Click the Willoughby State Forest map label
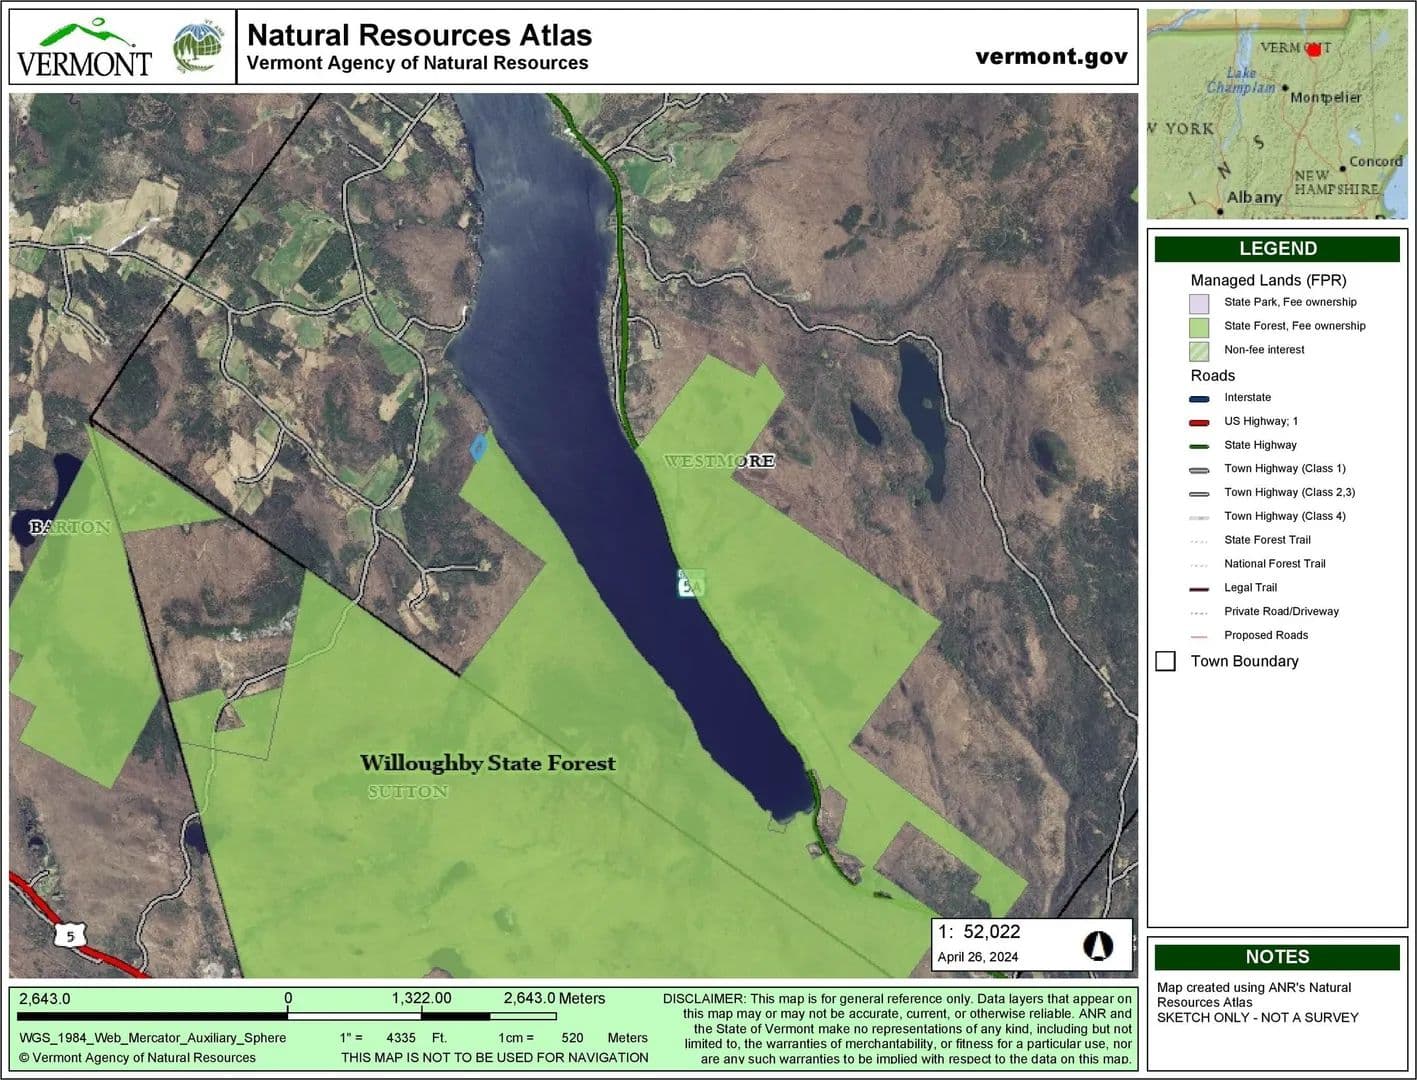 487,763
